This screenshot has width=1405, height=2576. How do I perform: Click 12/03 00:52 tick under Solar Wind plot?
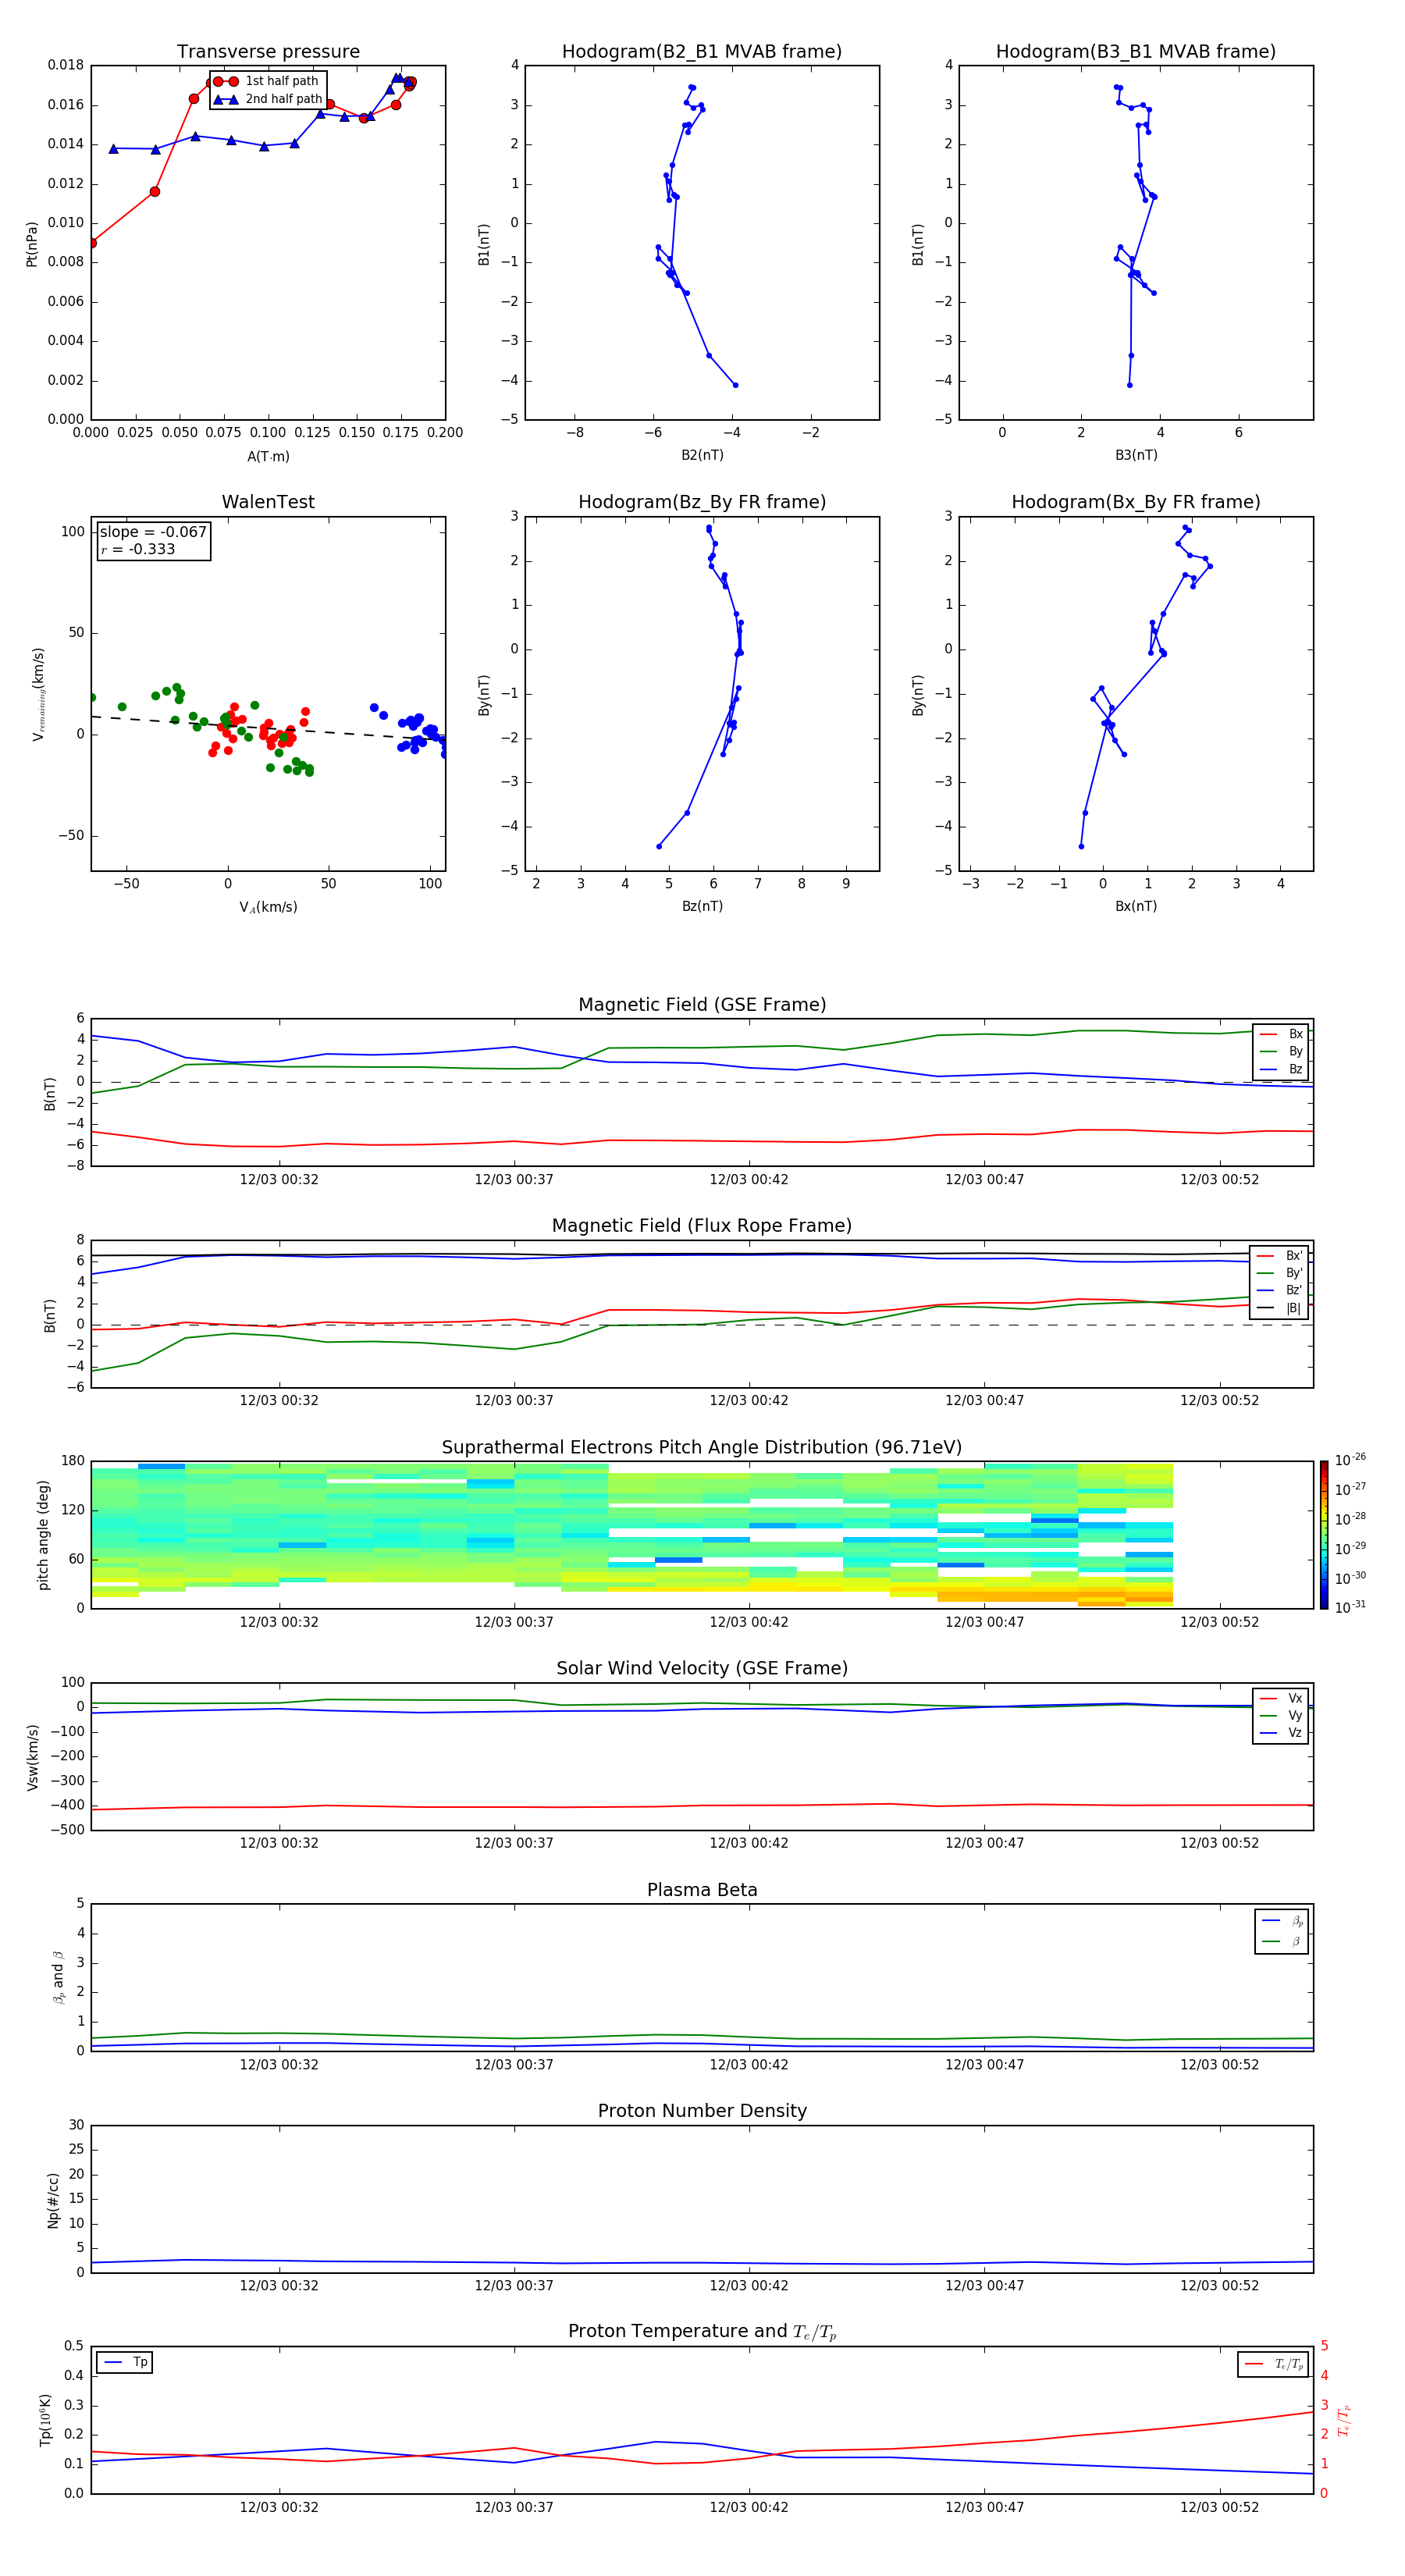(1220, 1843)
